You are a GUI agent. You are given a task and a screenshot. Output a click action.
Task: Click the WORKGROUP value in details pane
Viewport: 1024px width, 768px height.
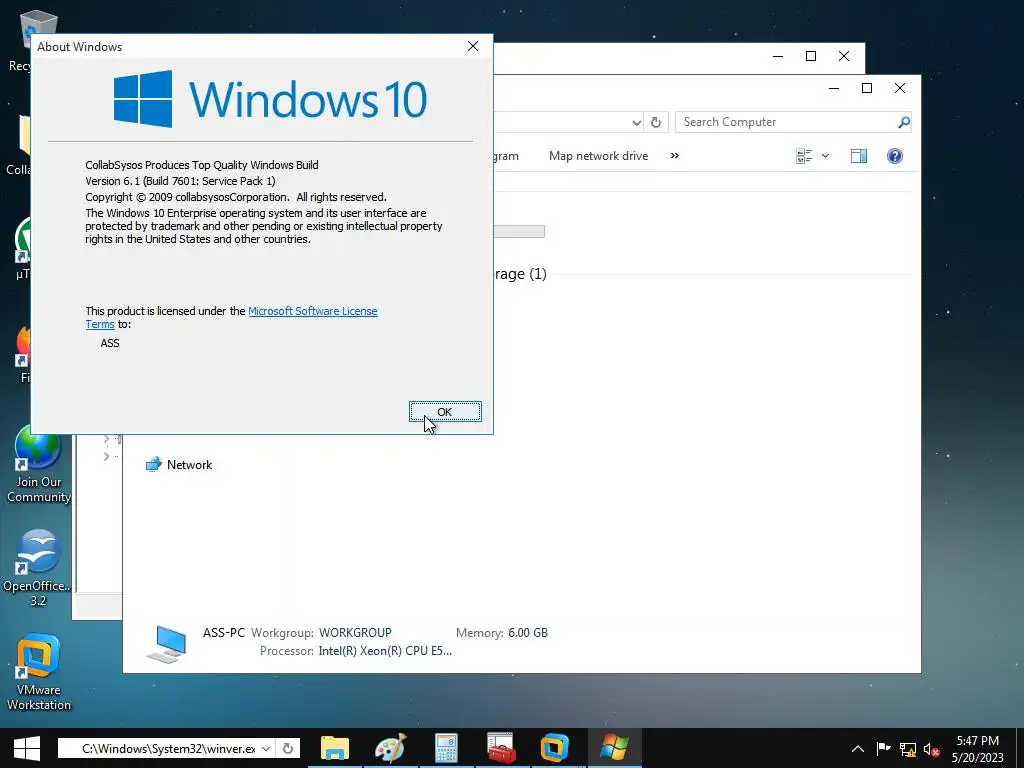(355, 633)
